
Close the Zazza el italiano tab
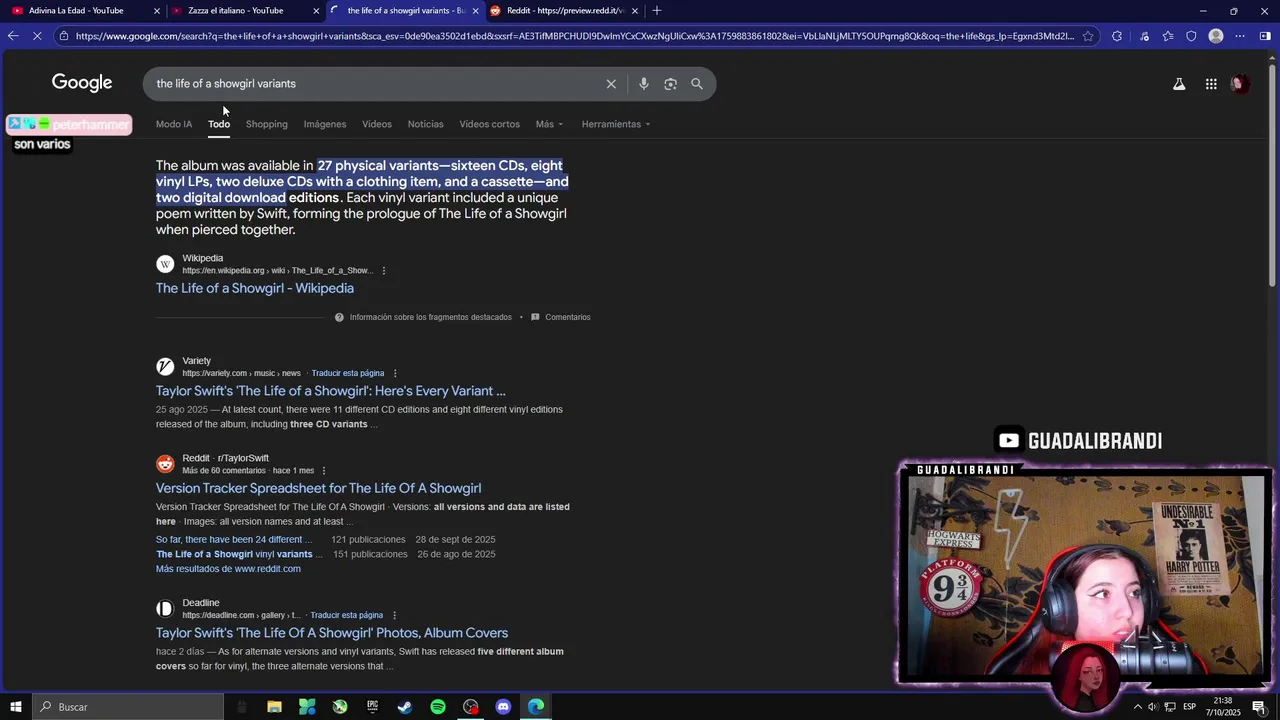click(316, 11)
